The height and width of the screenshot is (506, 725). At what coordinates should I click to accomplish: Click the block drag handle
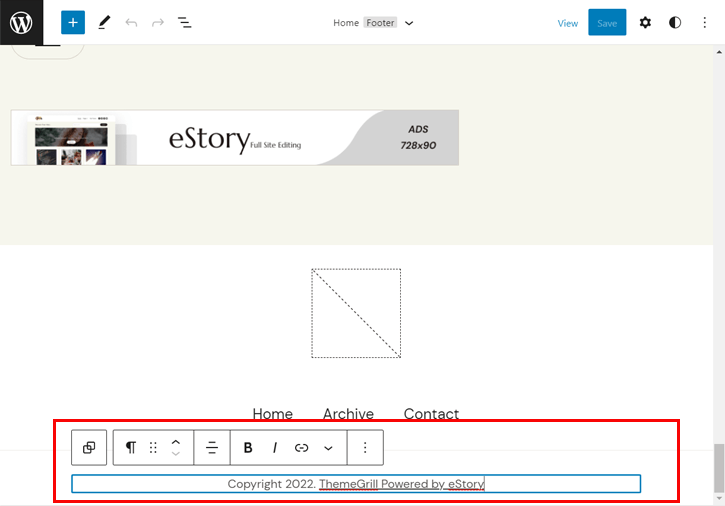[x=153, y=448]
